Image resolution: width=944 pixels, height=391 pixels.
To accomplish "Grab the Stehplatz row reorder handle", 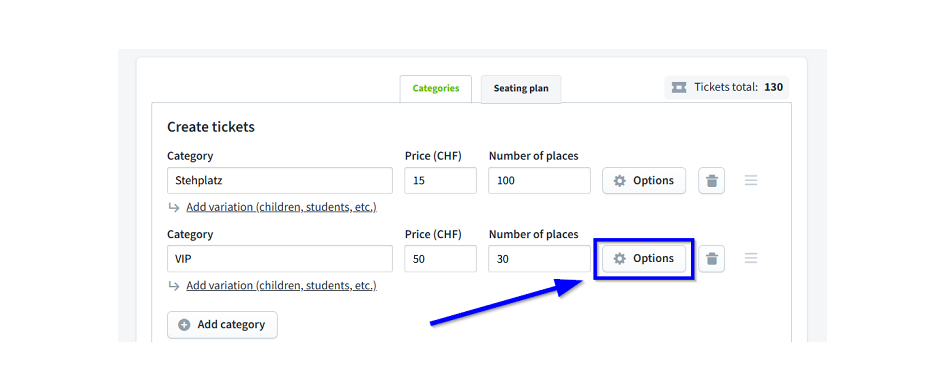I will (751, 180).
